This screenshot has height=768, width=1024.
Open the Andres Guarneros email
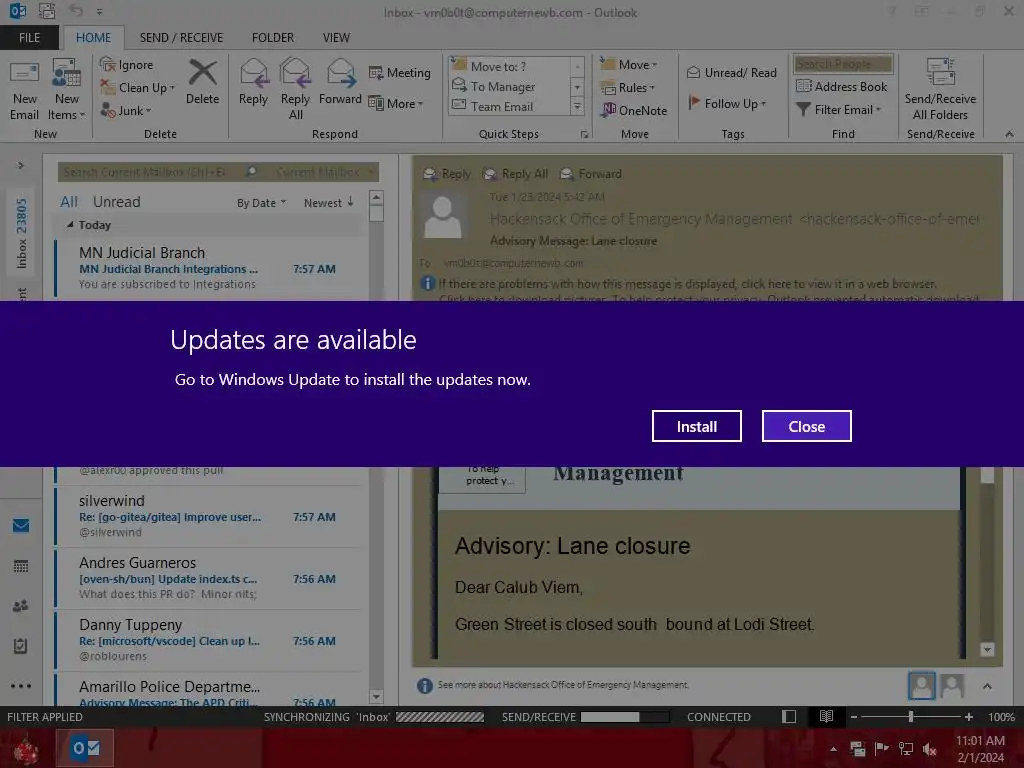(x=208, y=578)
